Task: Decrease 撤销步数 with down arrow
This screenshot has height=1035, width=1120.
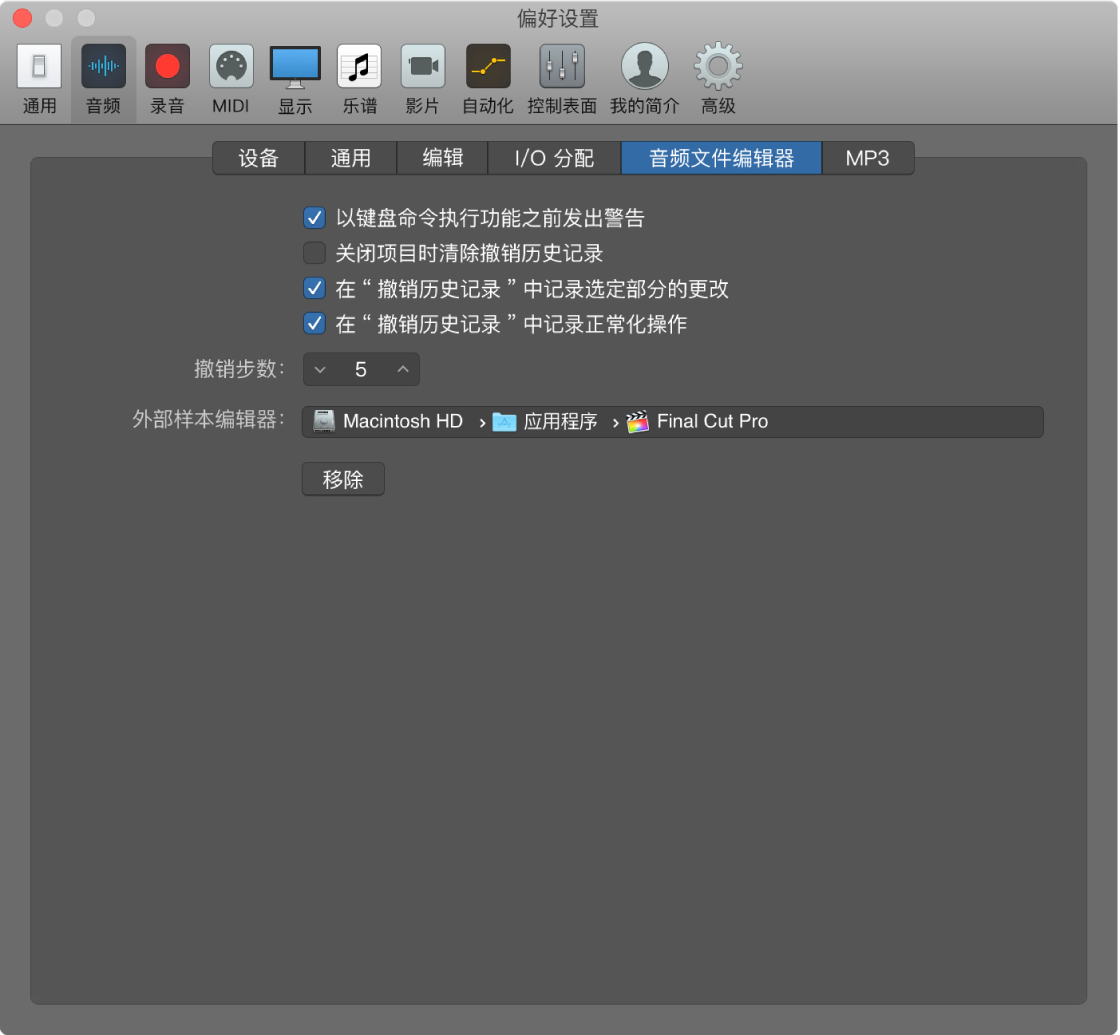Action: pyautogui.click(x=320, y=369)
